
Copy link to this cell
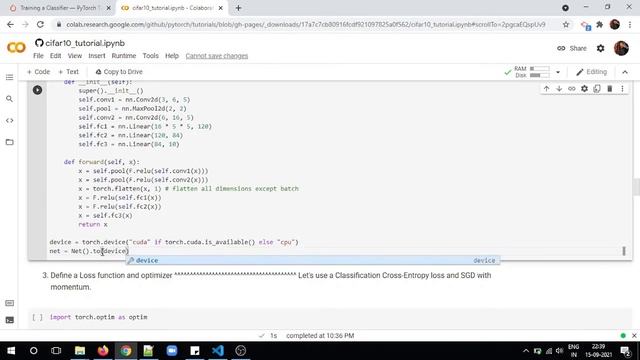pyautogui.click(x=572, y=89)
